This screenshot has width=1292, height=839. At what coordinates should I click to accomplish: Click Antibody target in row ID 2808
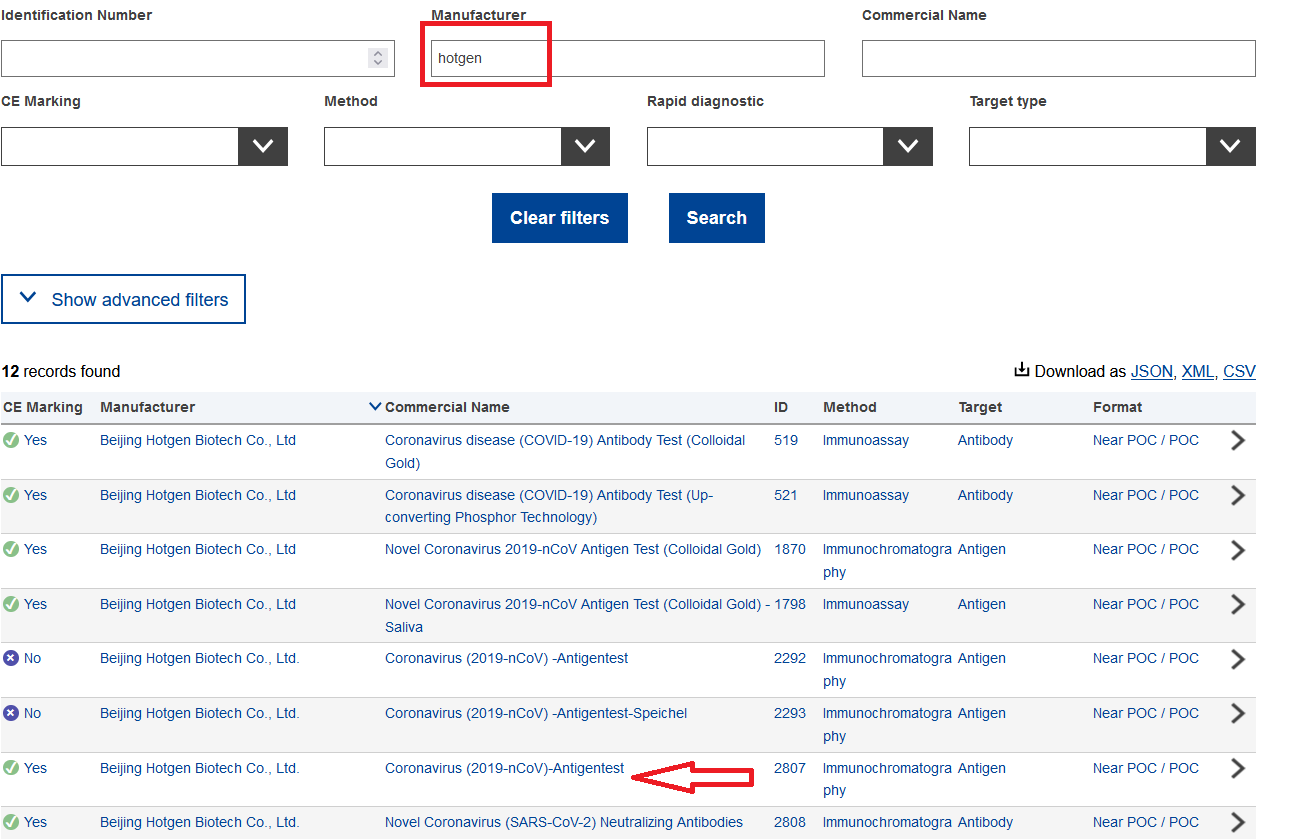tap(985, 822)
